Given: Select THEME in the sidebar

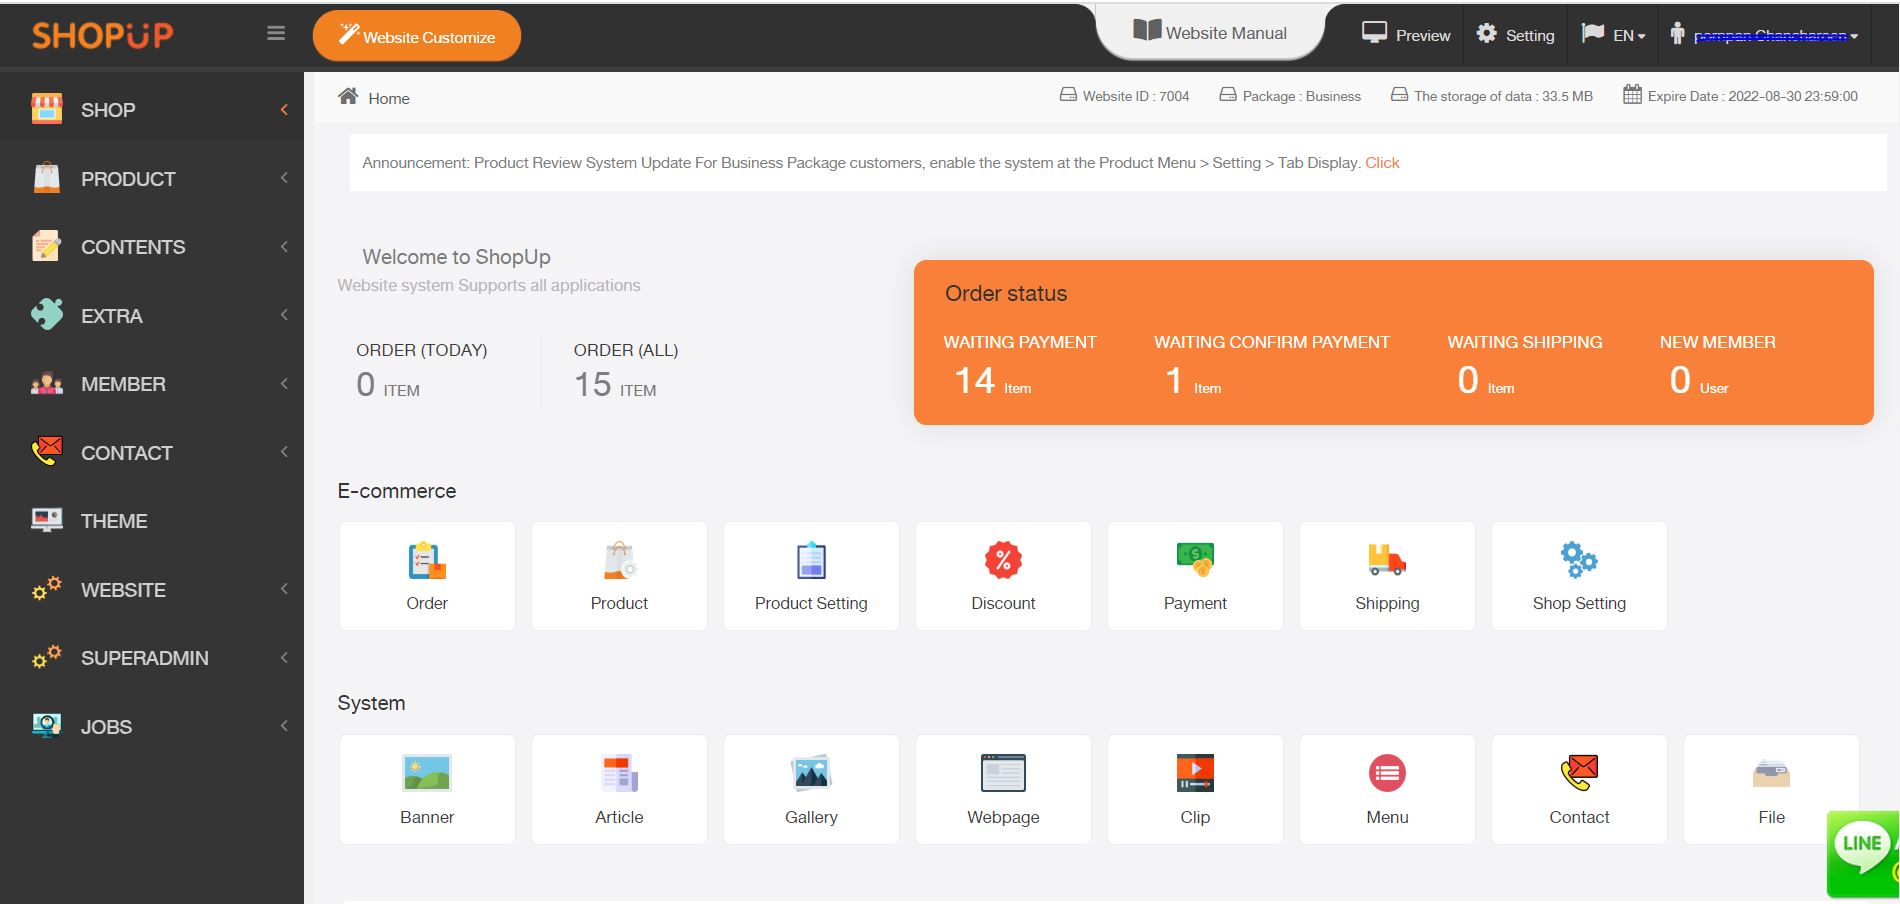Looking at the screenshot, I should [152, 521].
